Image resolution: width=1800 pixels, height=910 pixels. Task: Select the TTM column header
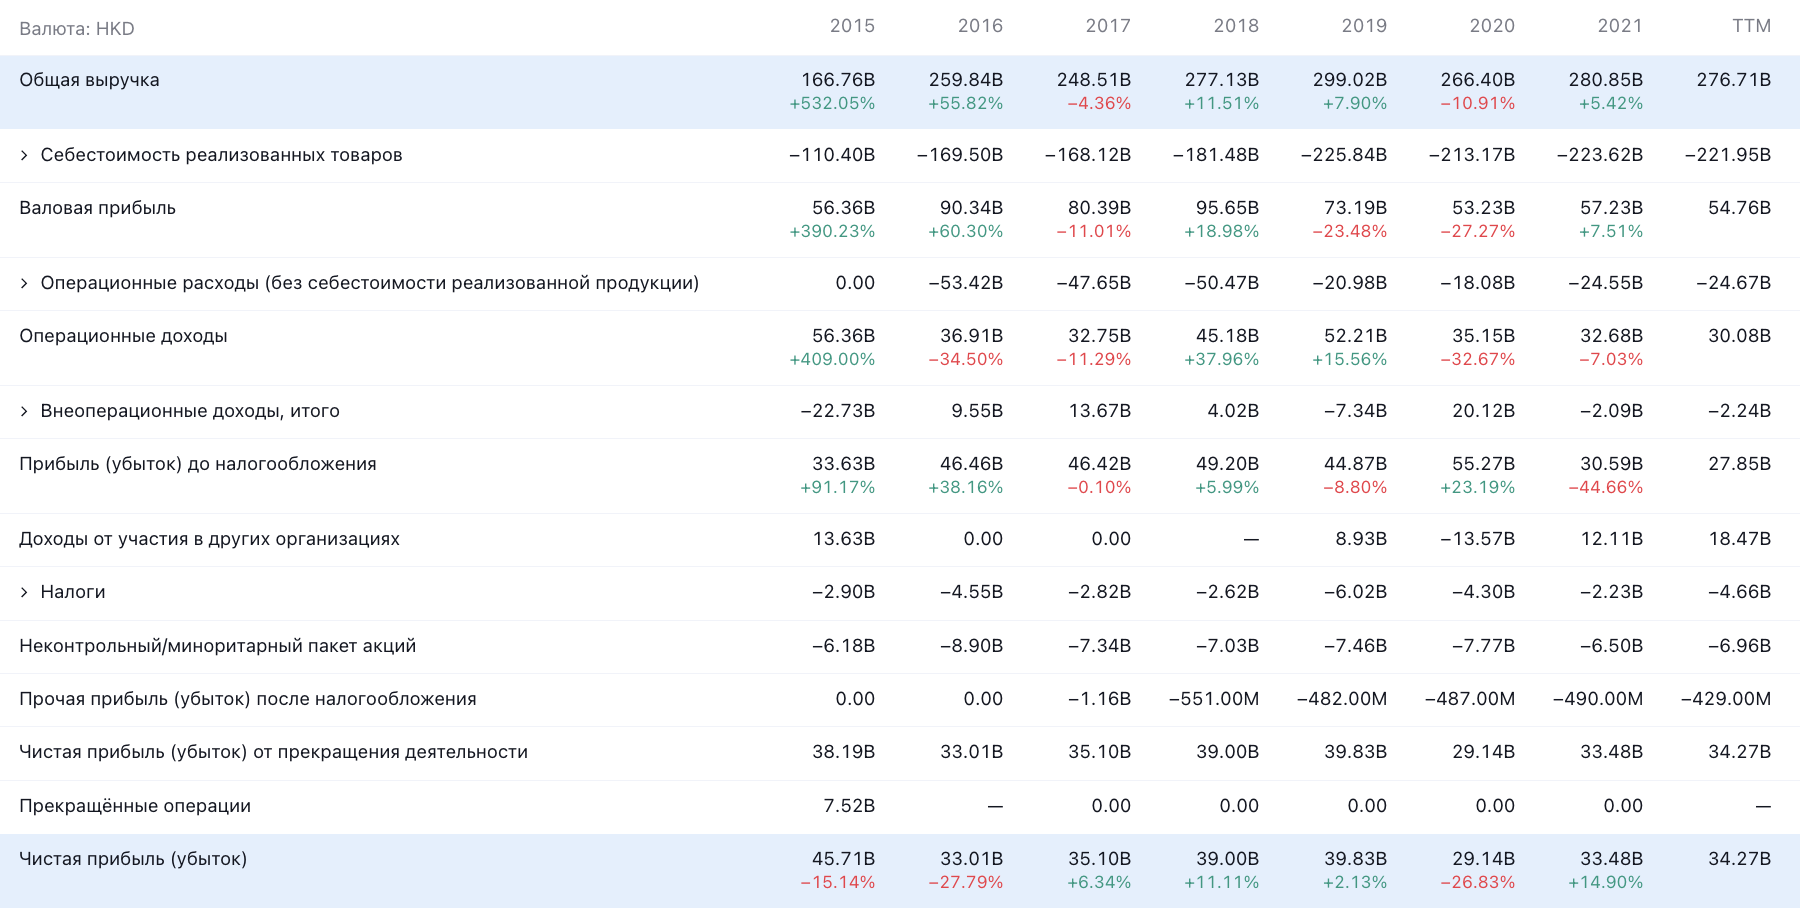pos(1751,26)
